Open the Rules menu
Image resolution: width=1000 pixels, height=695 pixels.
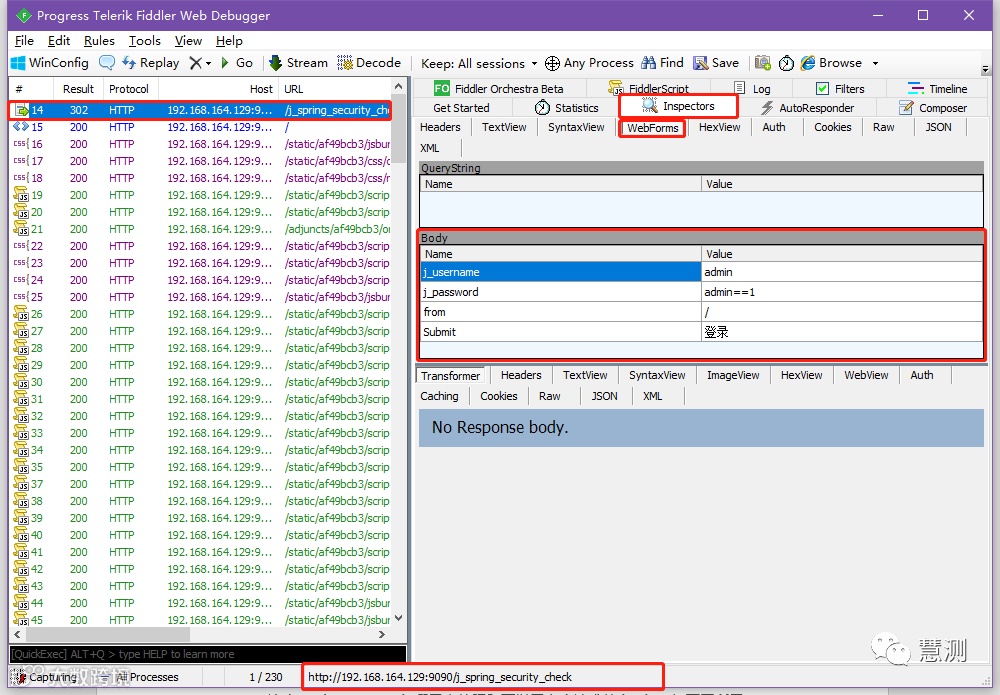point(99,41)
